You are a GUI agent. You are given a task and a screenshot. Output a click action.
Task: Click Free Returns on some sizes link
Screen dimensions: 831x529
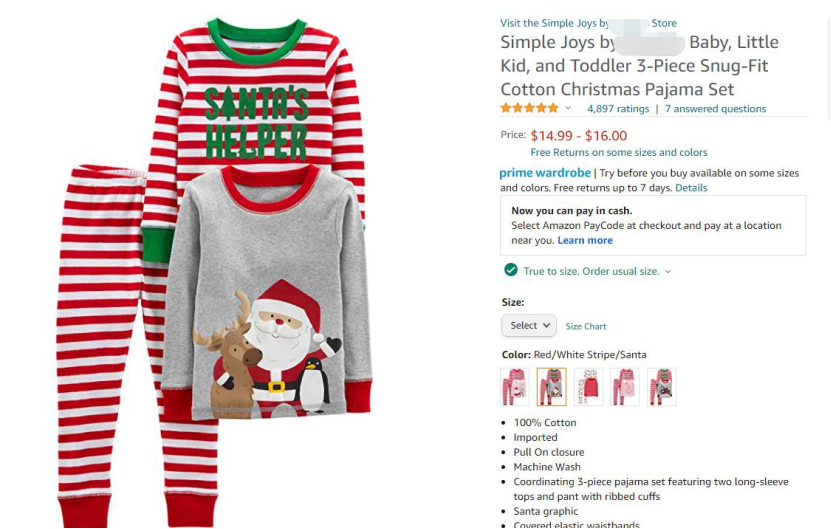[618, 152]
